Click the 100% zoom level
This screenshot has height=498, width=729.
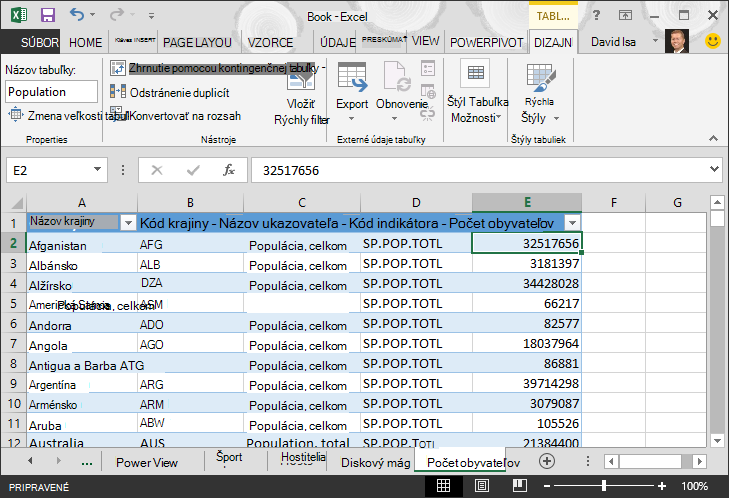point(694,486)
